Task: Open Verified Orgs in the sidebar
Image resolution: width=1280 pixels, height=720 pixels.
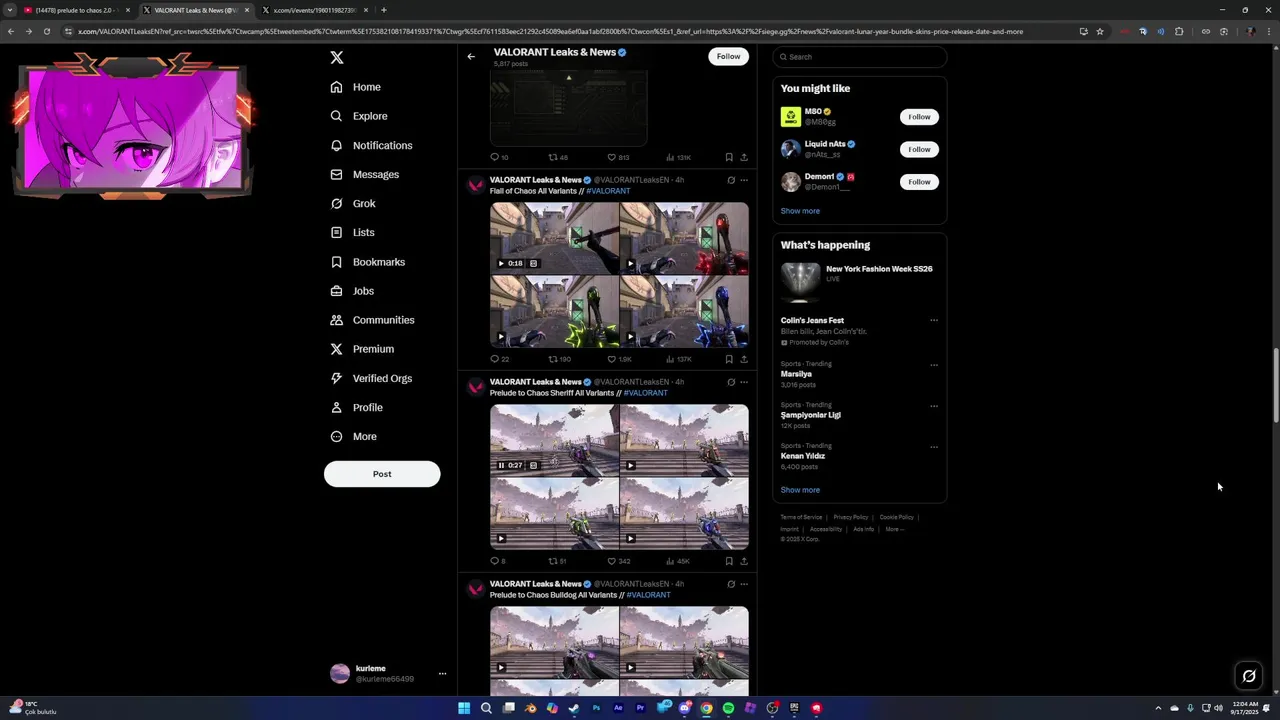Action: click(x=371, y=378)
